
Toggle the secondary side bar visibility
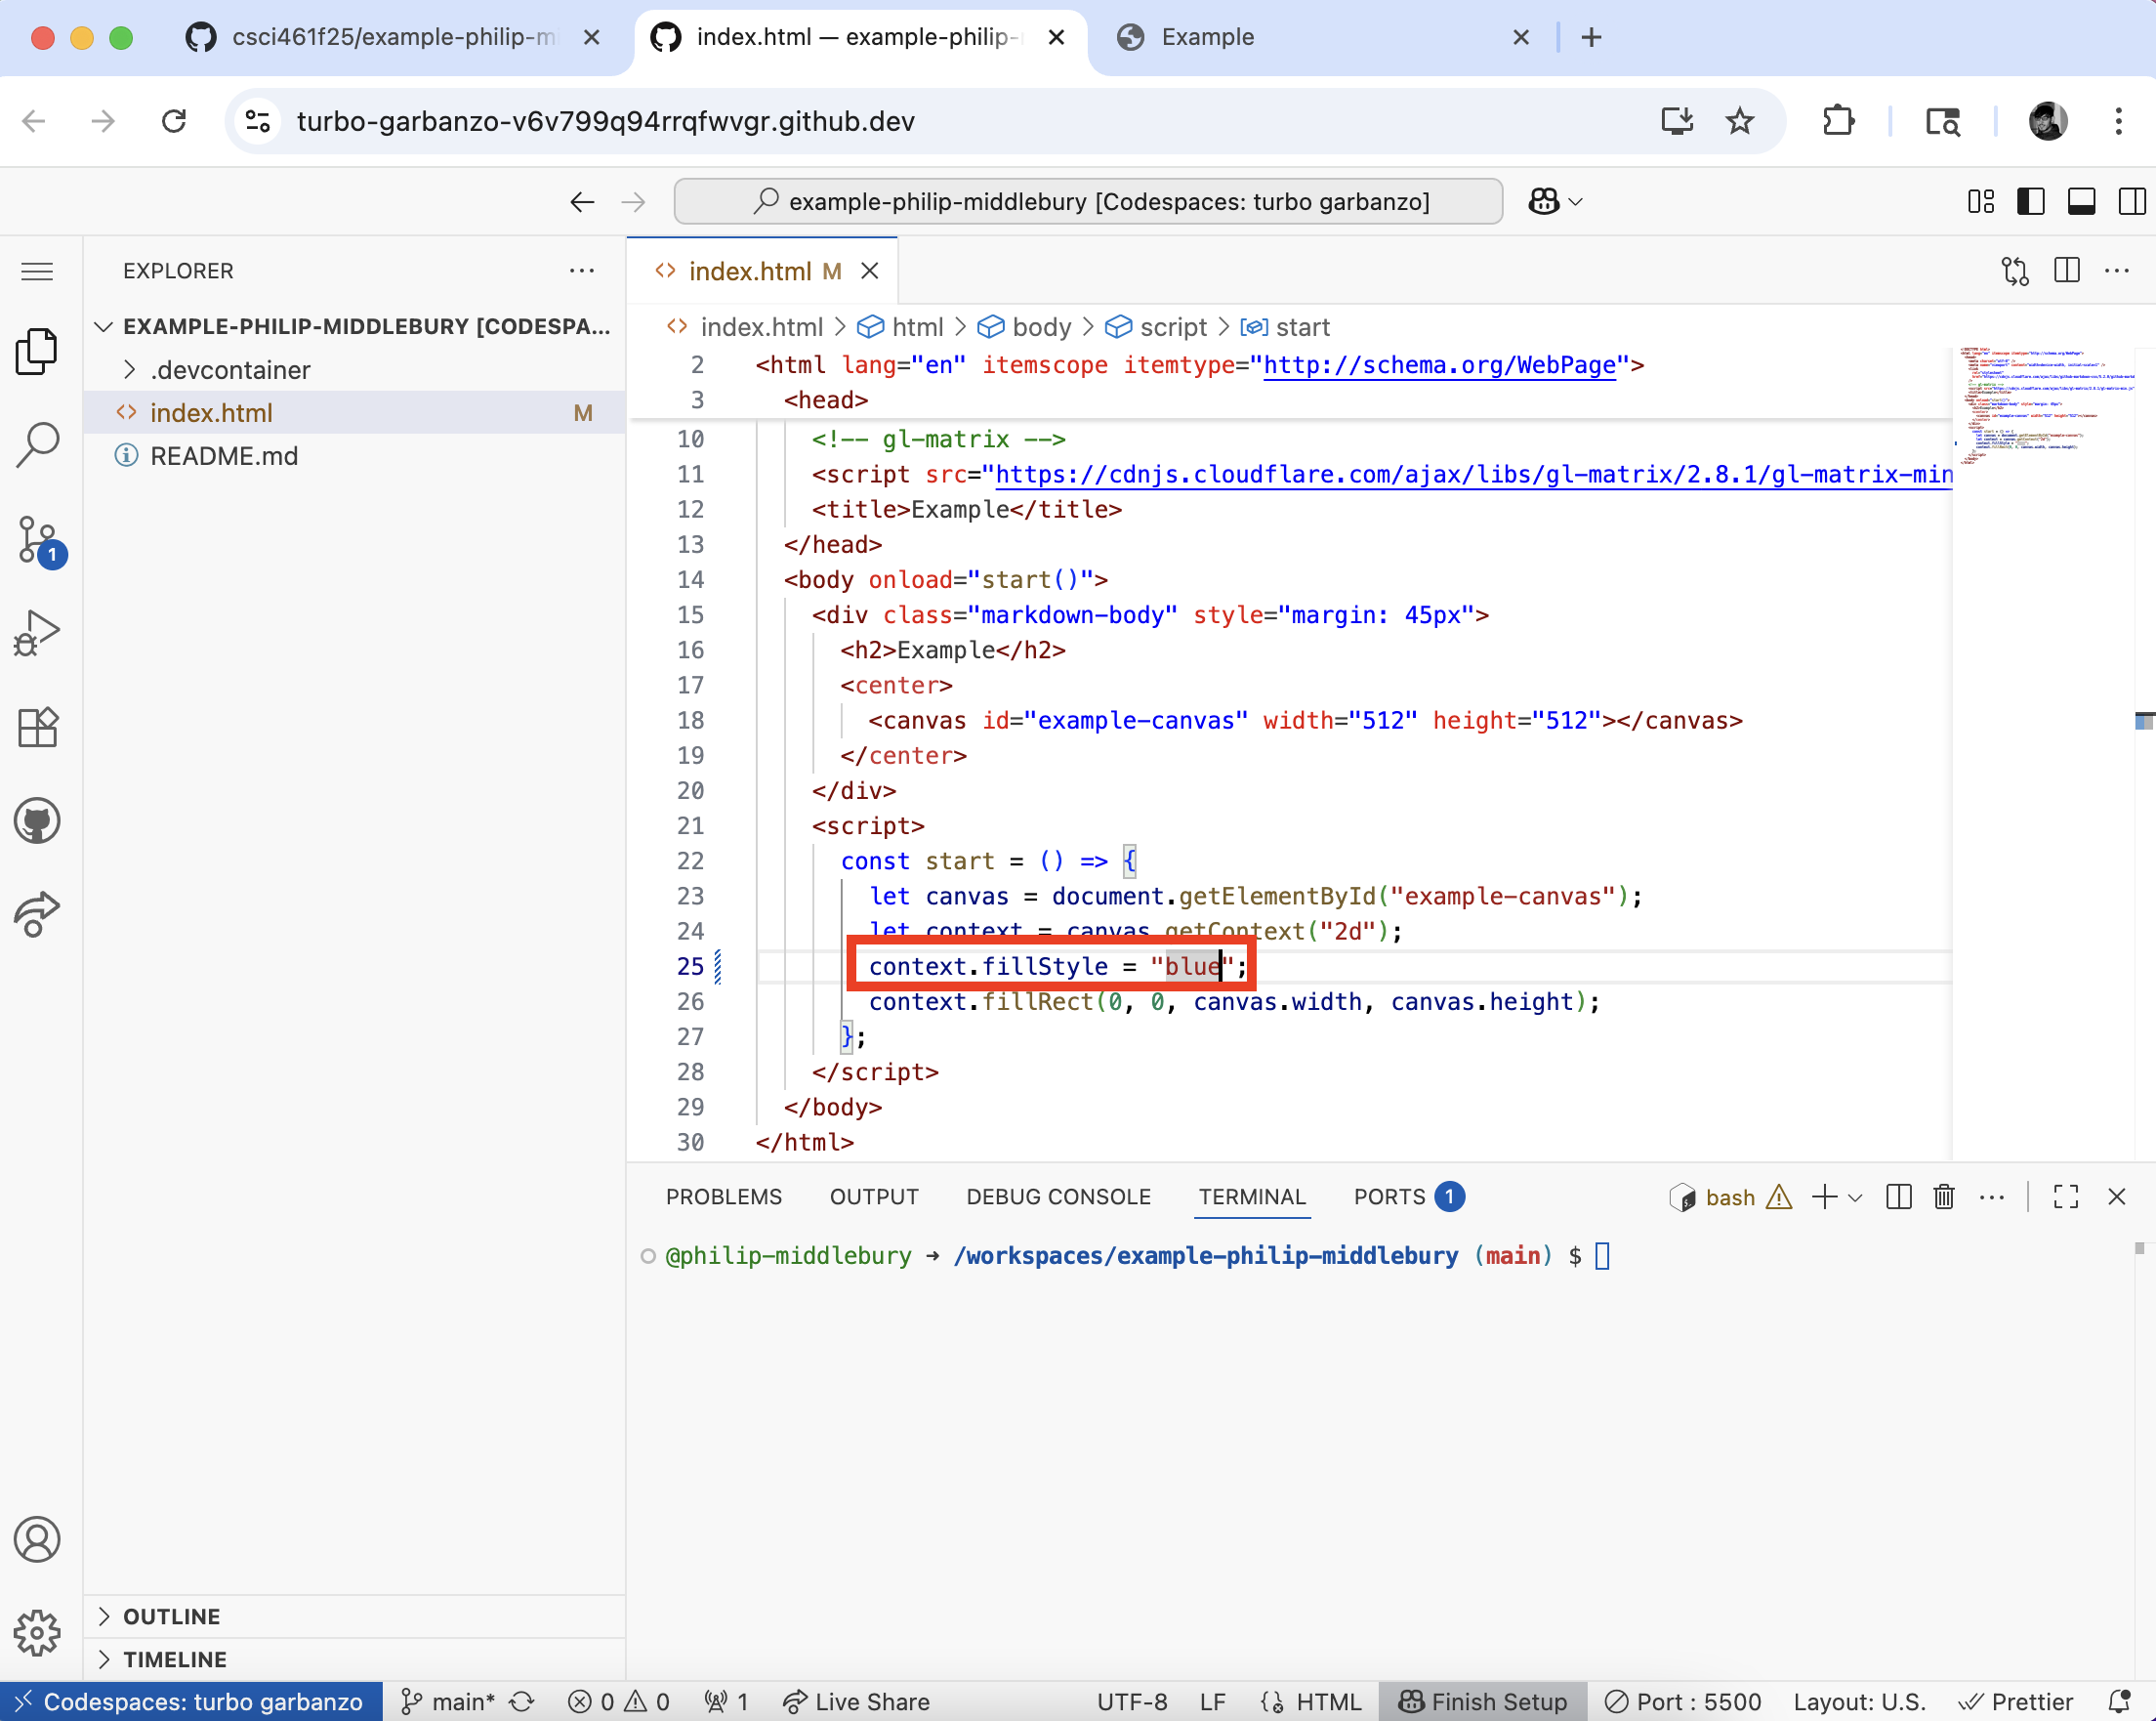pyautogui.click(x=2132, y=201)
